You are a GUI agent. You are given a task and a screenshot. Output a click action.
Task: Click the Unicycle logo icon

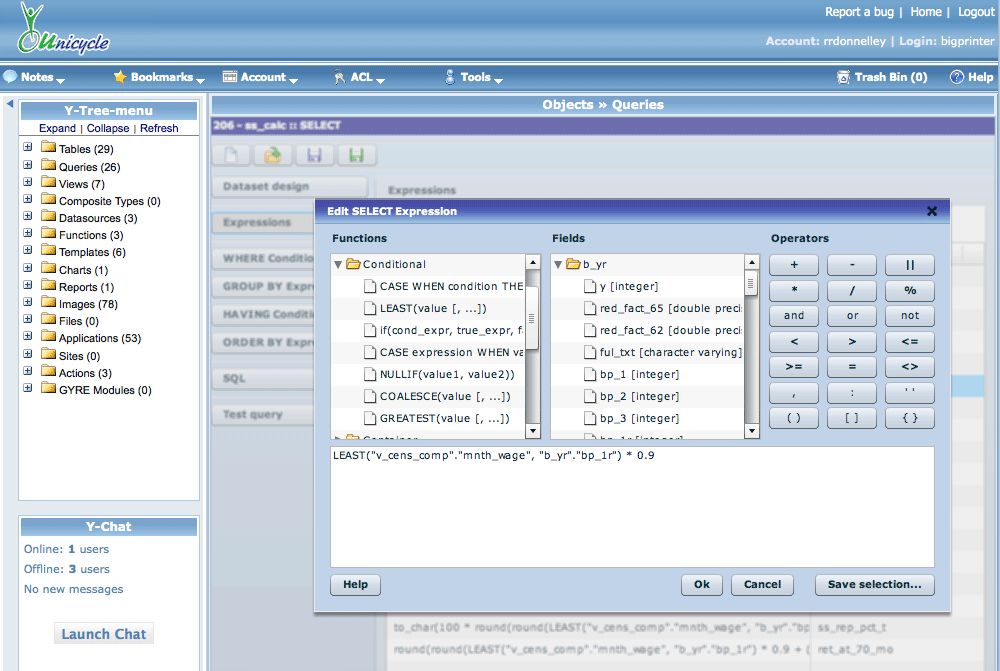[x=34, y=28]
